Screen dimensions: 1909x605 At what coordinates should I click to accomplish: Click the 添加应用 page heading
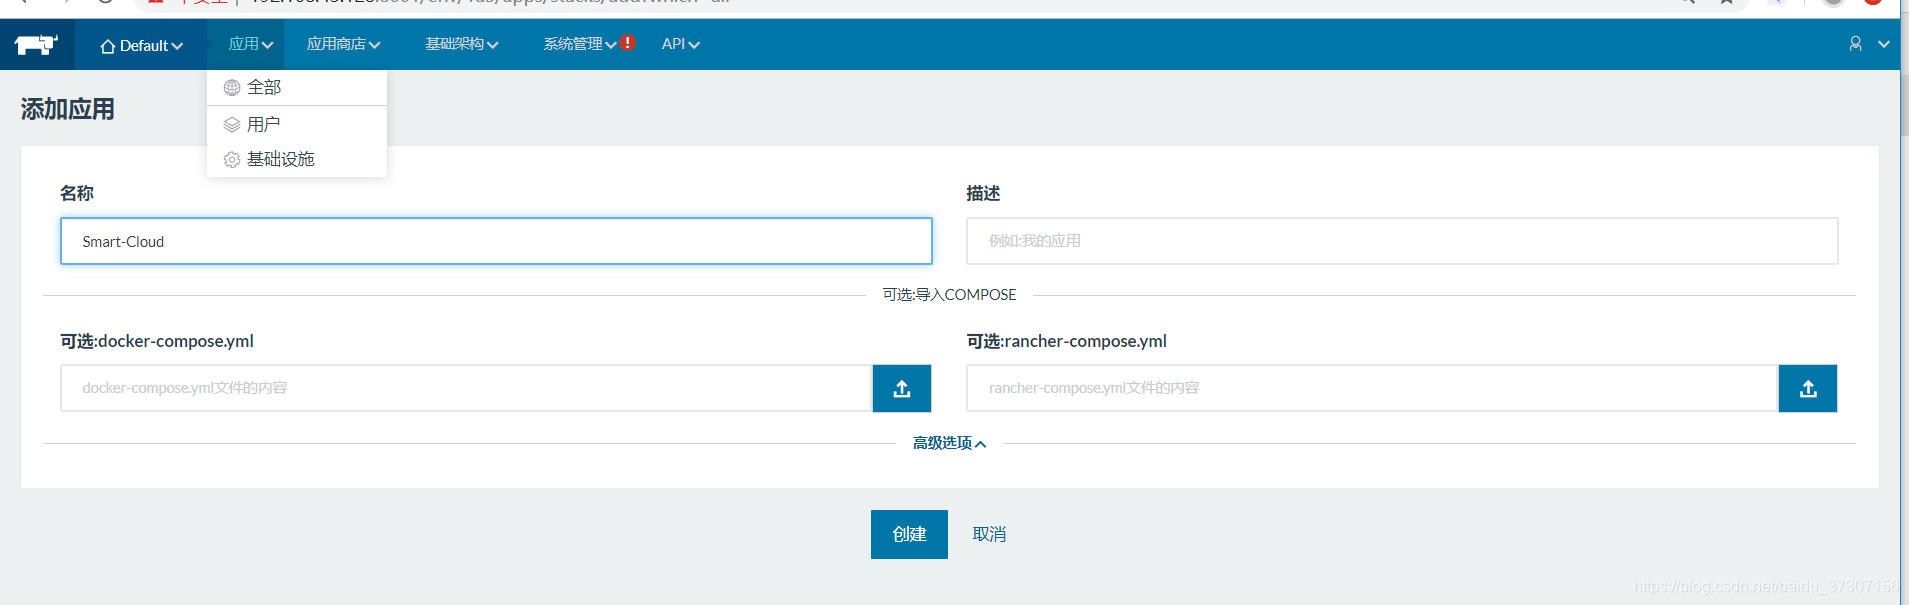click(67, 109)
